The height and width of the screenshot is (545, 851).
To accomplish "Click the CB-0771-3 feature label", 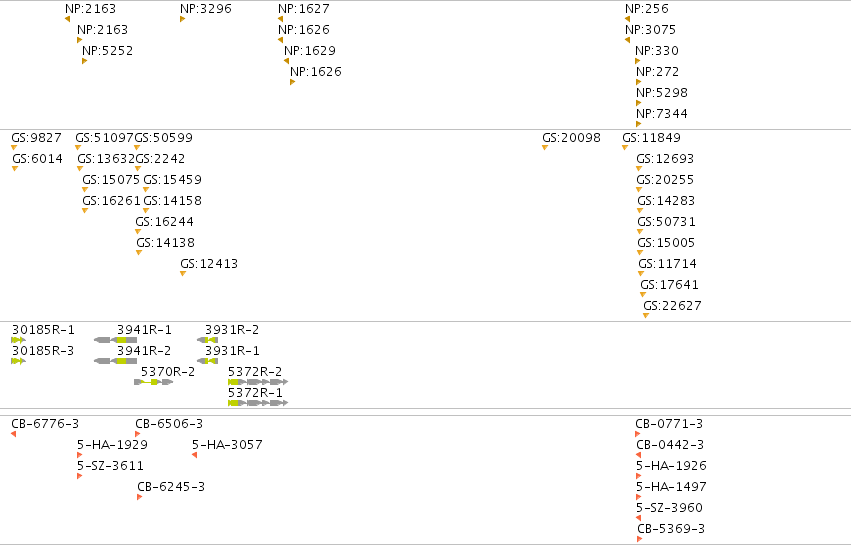I will (669, 423).
